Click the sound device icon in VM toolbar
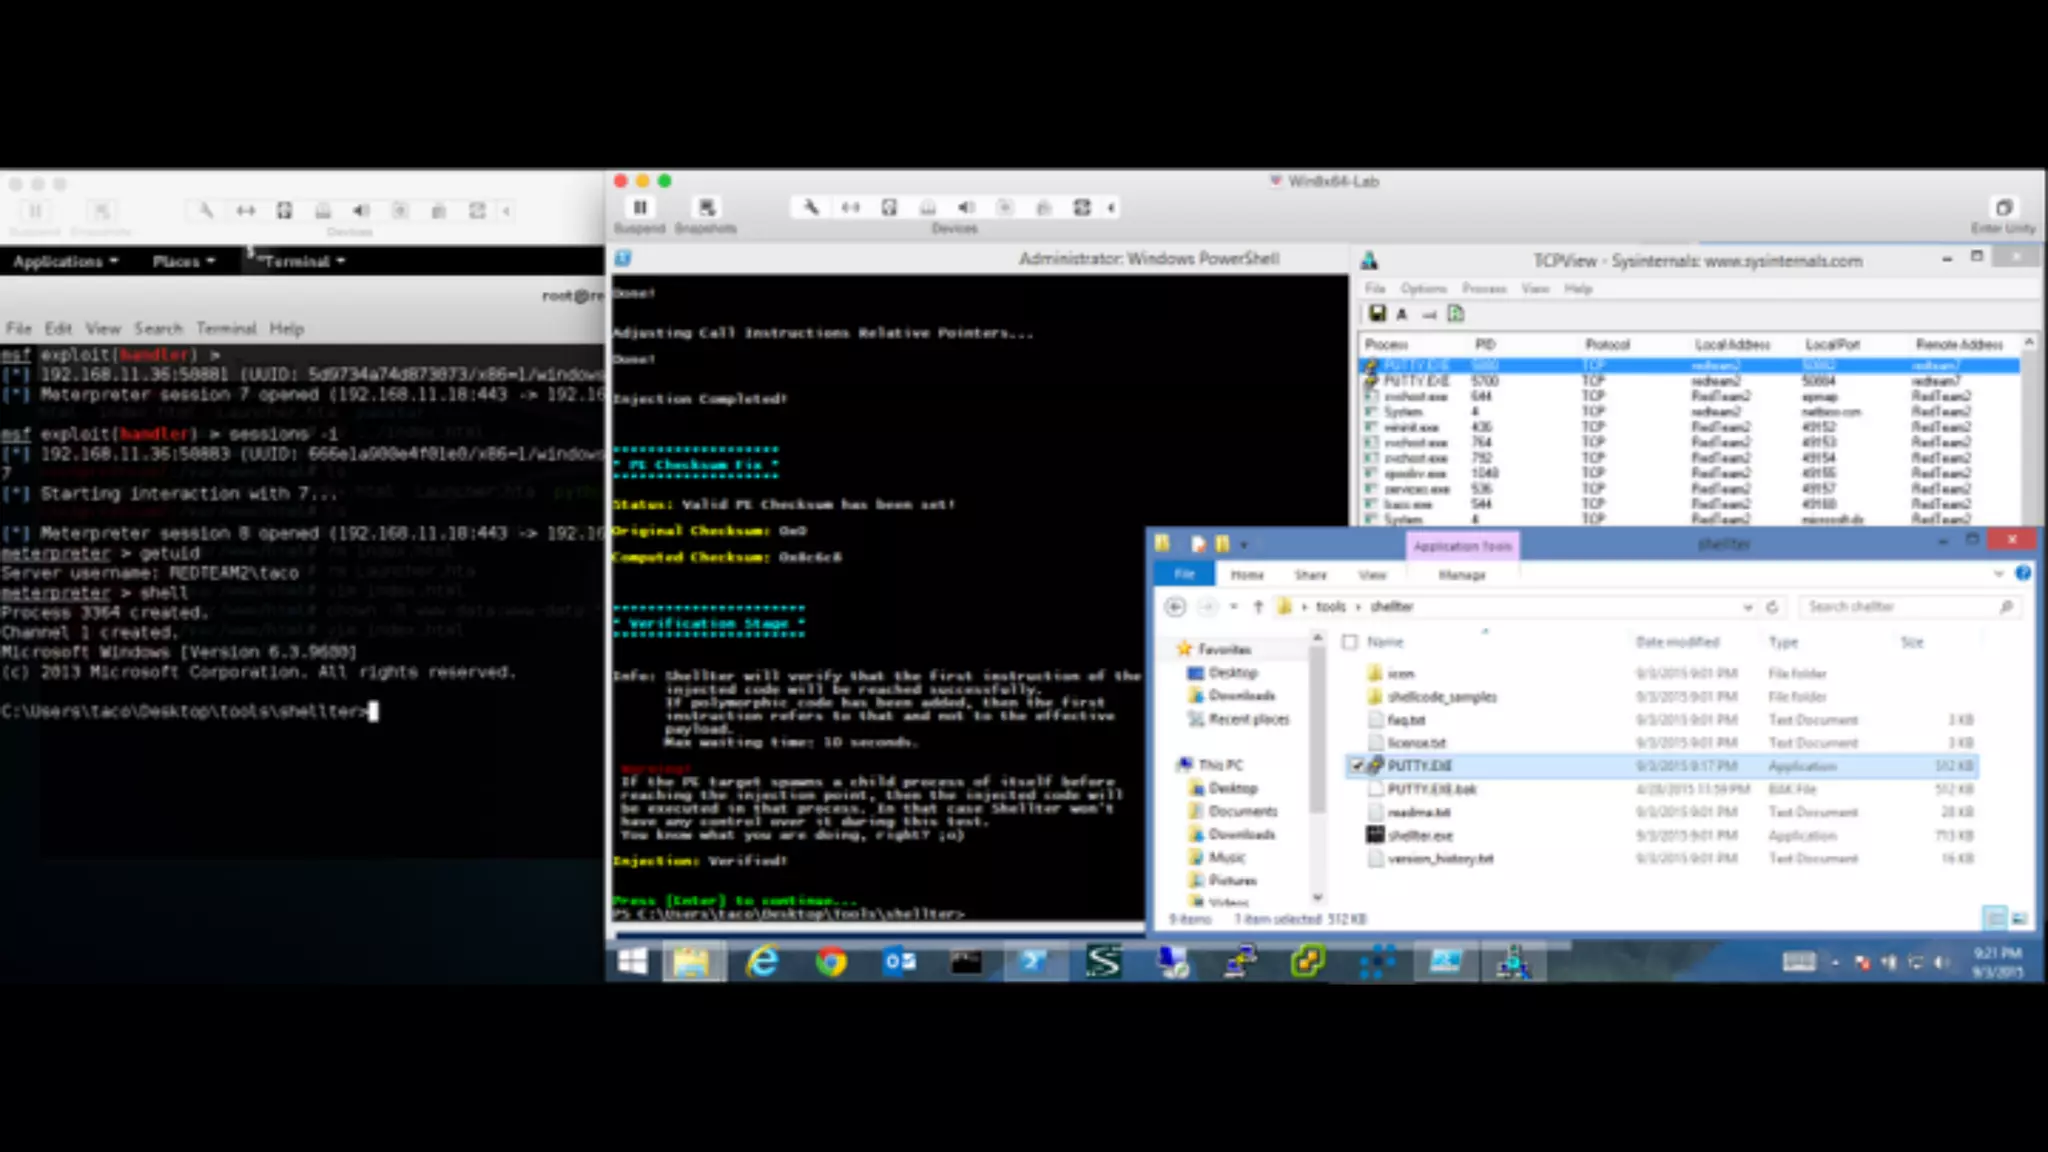The width and height of the screenshot is (2048, 1152). coord(965,207)
